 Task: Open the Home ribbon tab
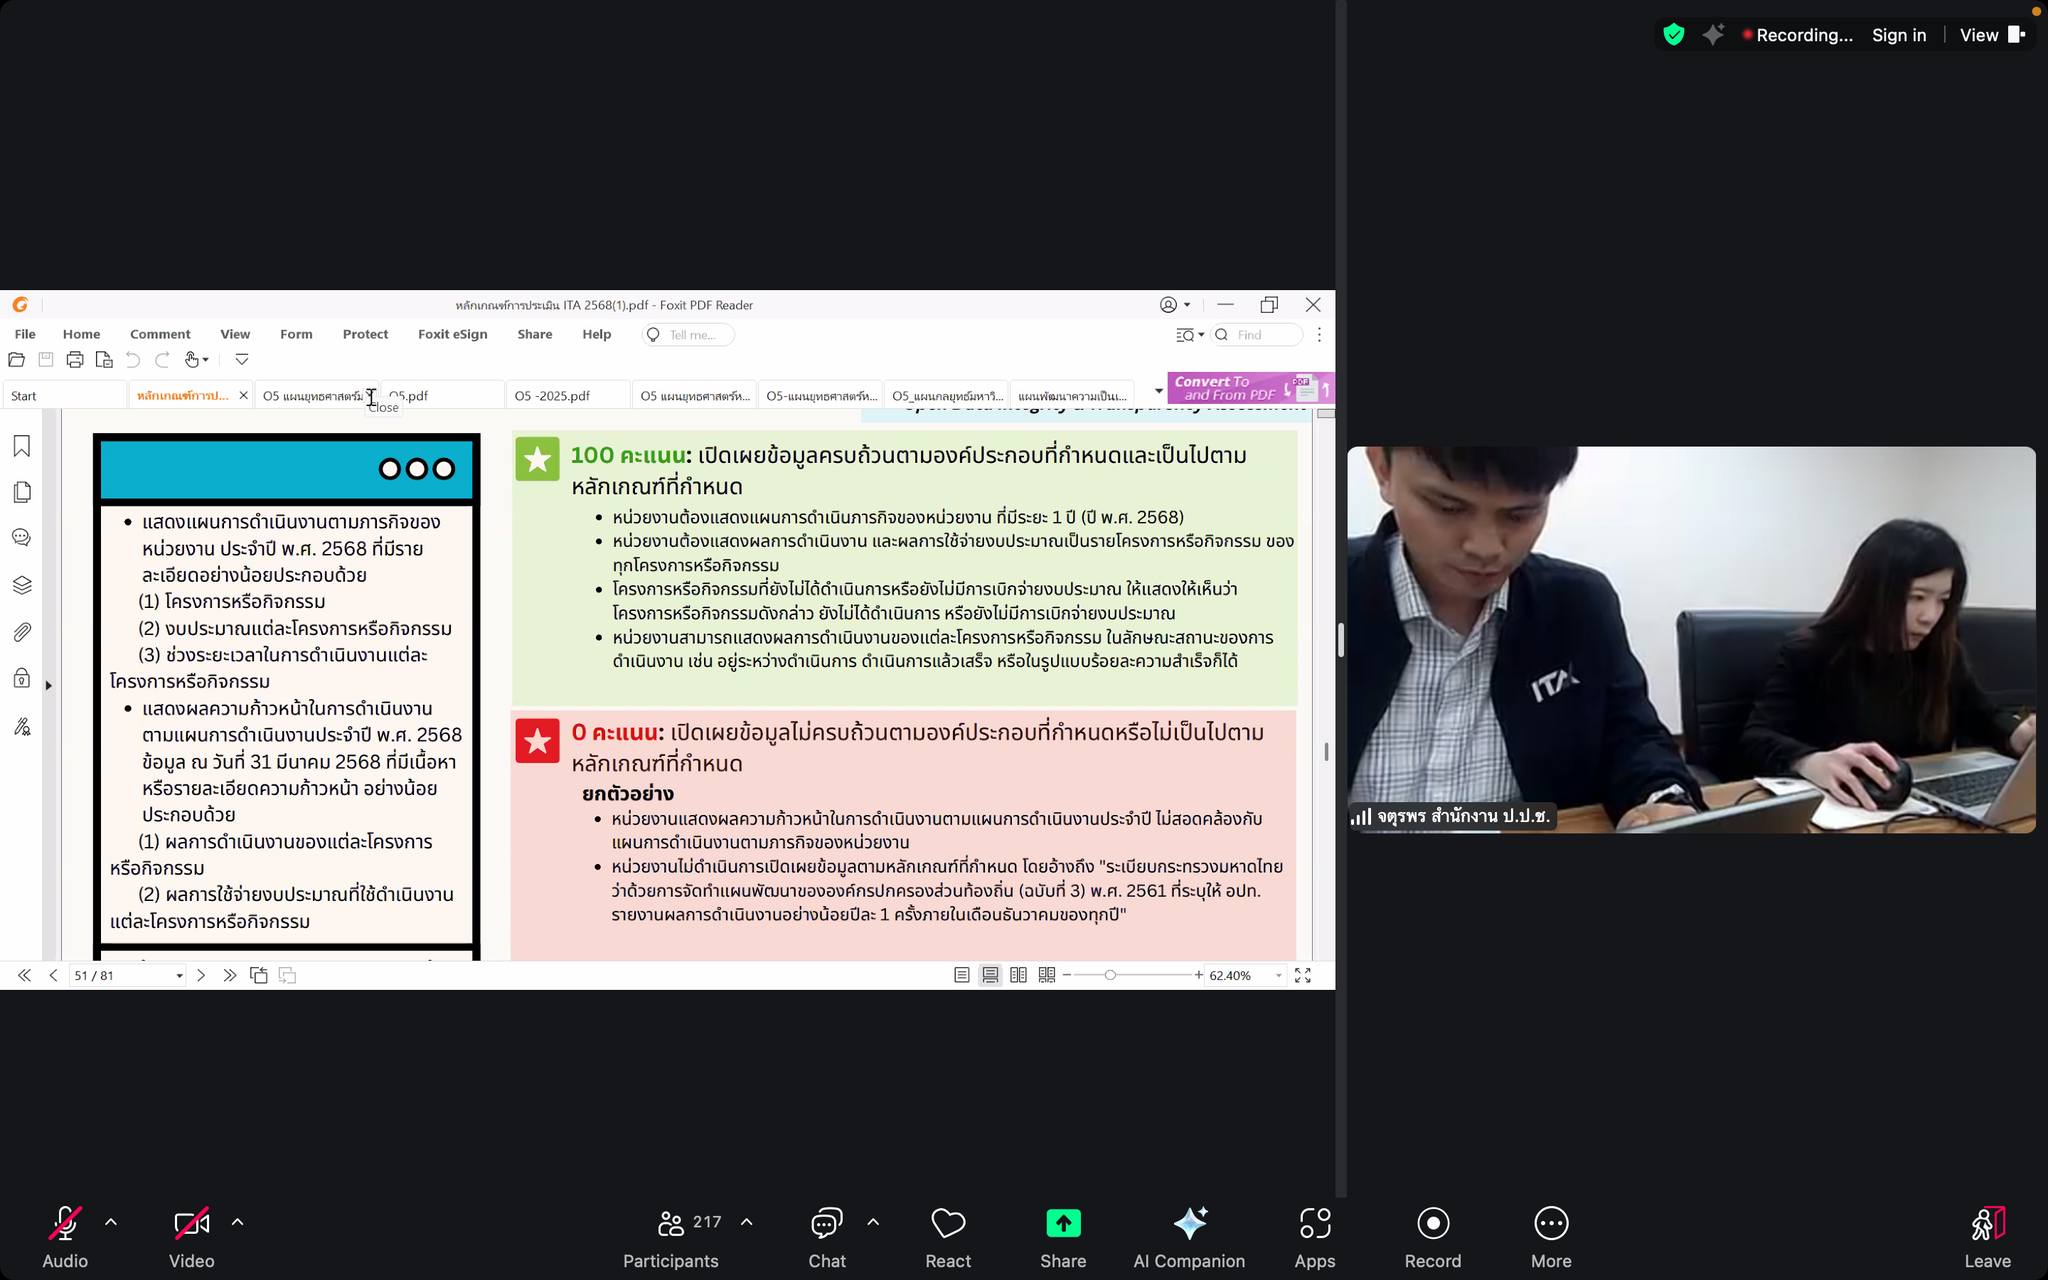(x=81, y=334)
